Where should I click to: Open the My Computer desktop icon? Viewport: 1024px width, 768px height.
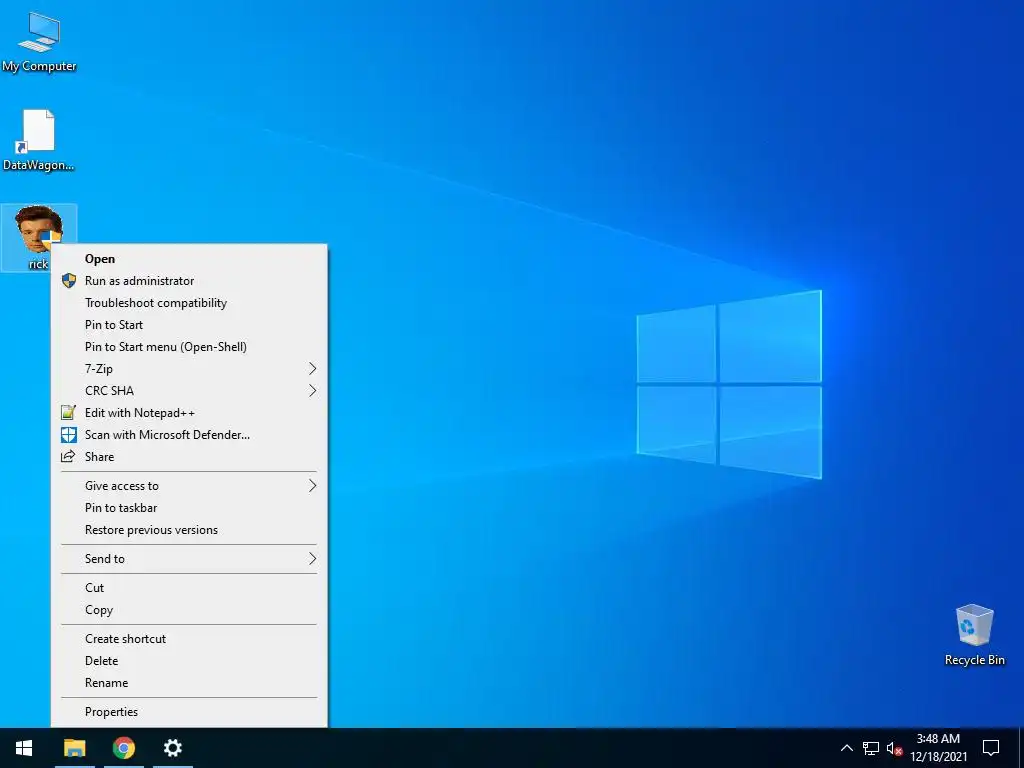39,42
